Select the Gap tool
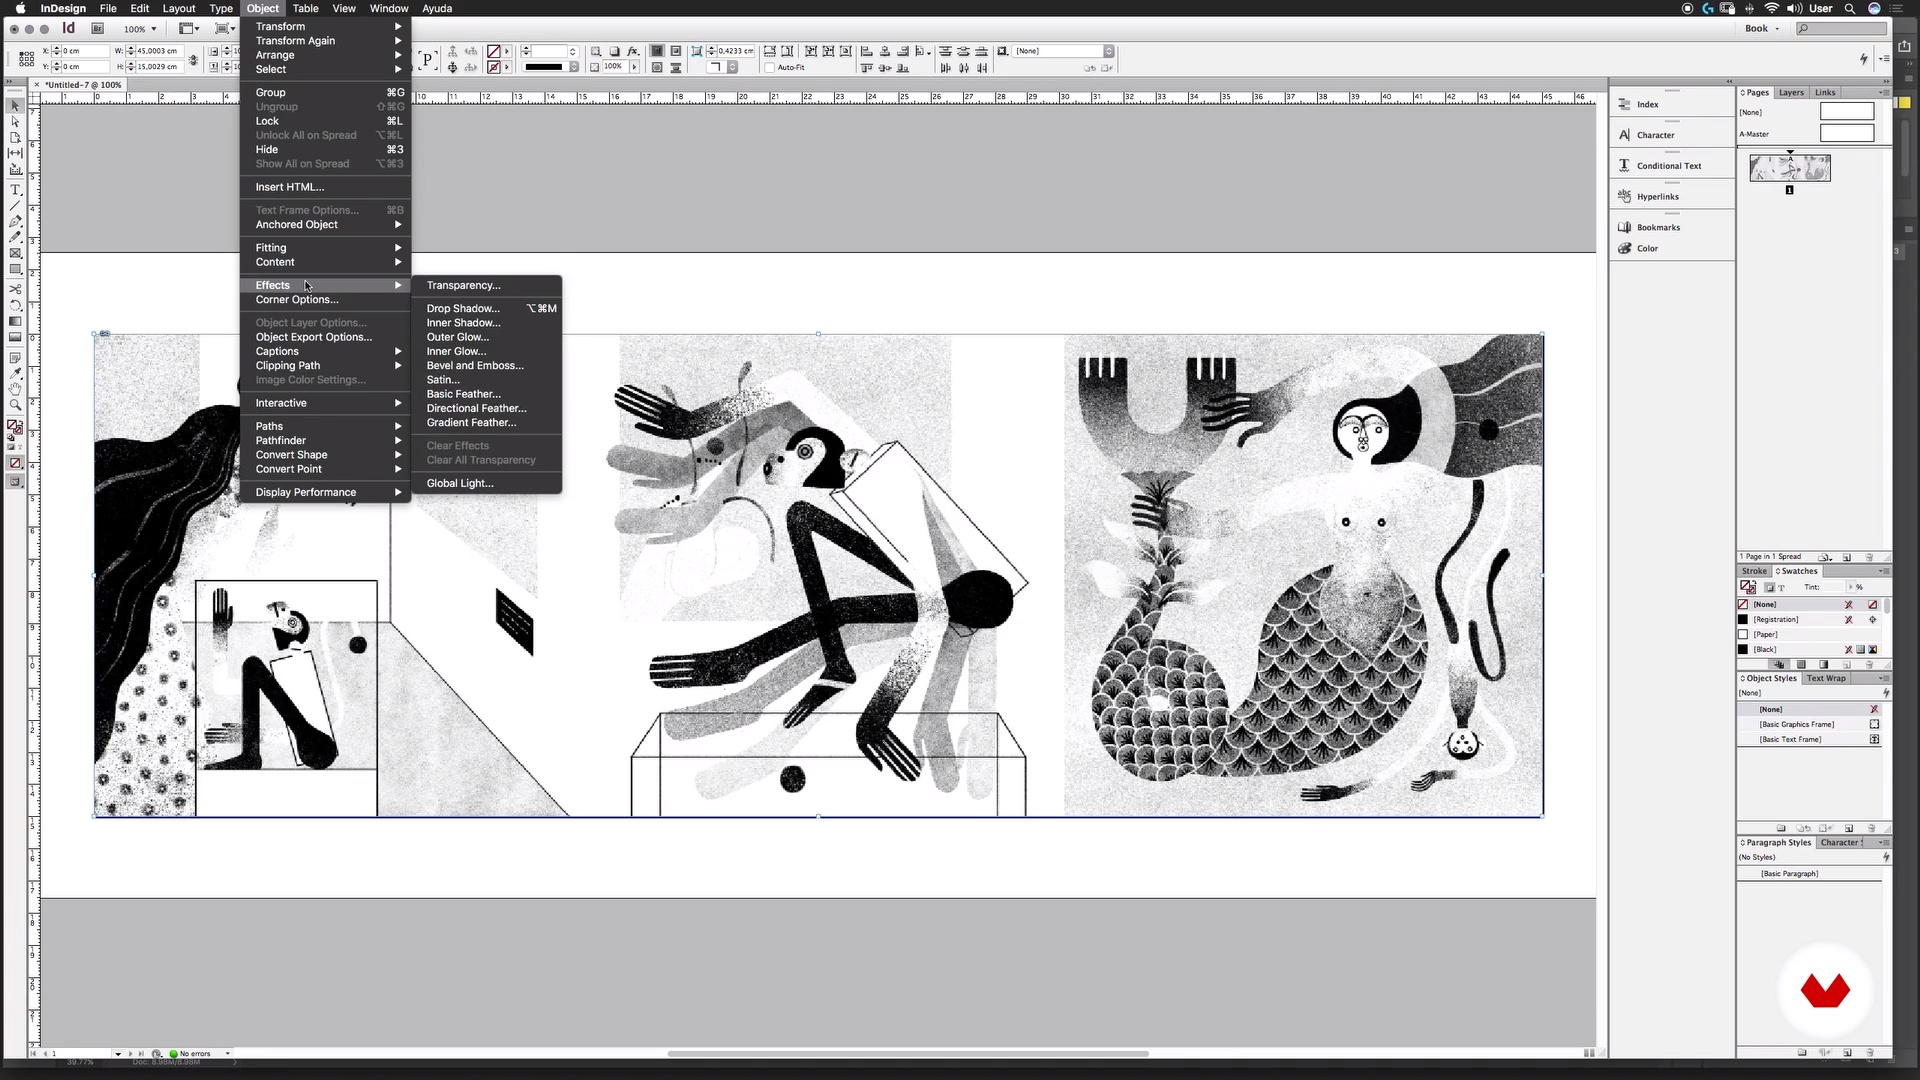Viewport: 1920px width, 1080px height. coord(15,154)
